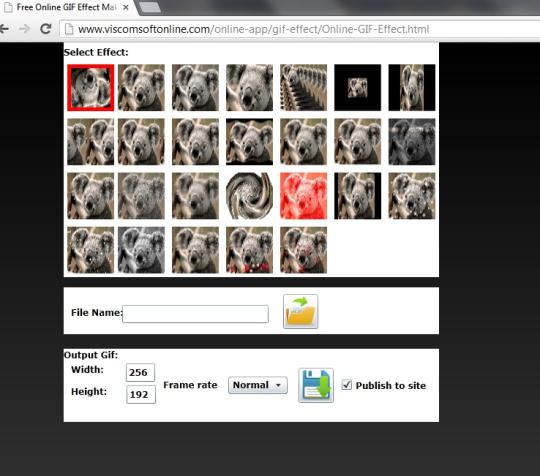Click the Select Effect heading text

tap(96, 52)
